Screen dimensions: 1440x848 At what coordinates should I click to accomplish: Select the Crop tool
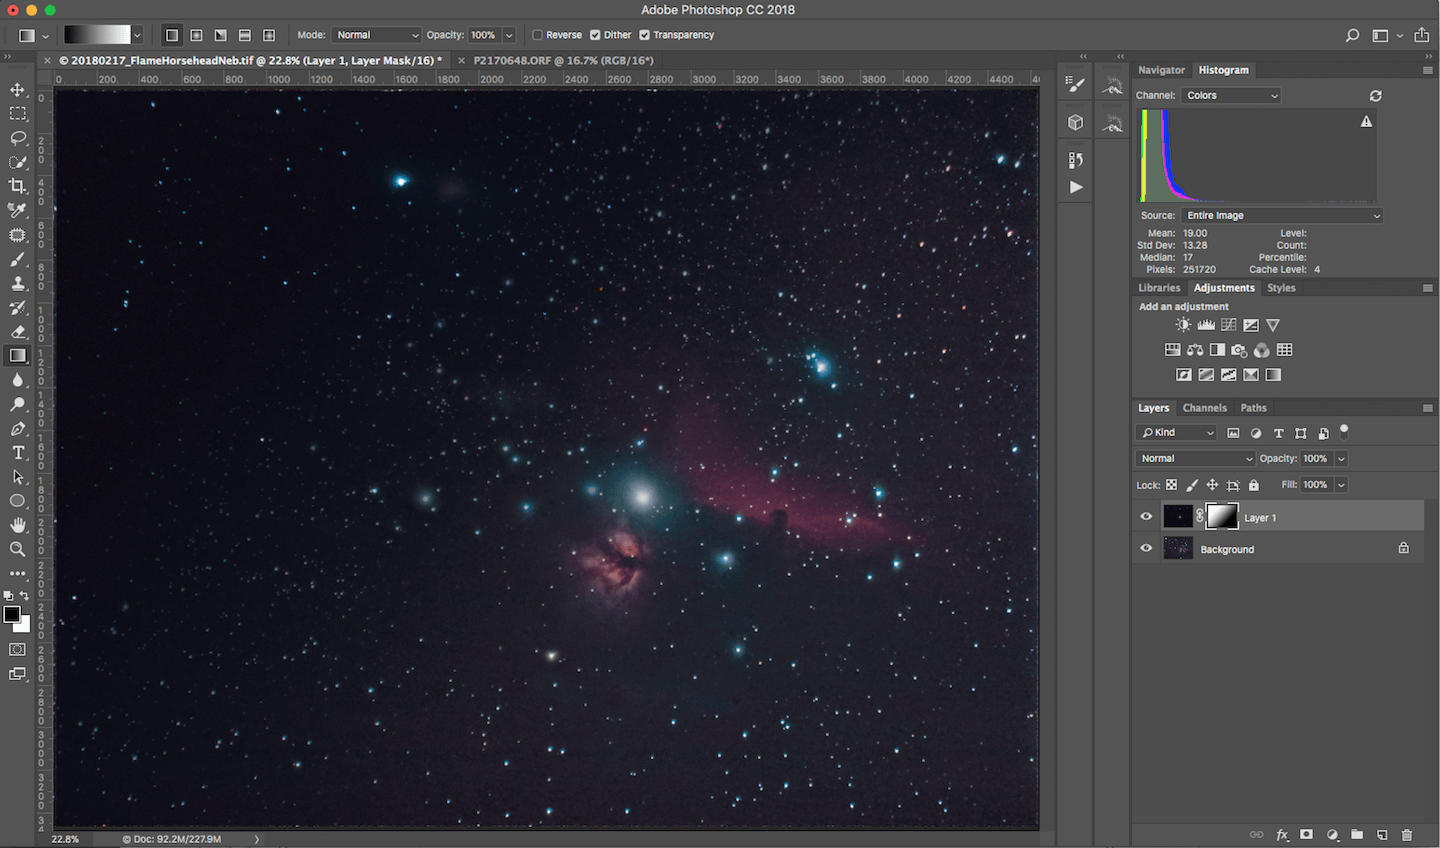(x=18, y=186)
